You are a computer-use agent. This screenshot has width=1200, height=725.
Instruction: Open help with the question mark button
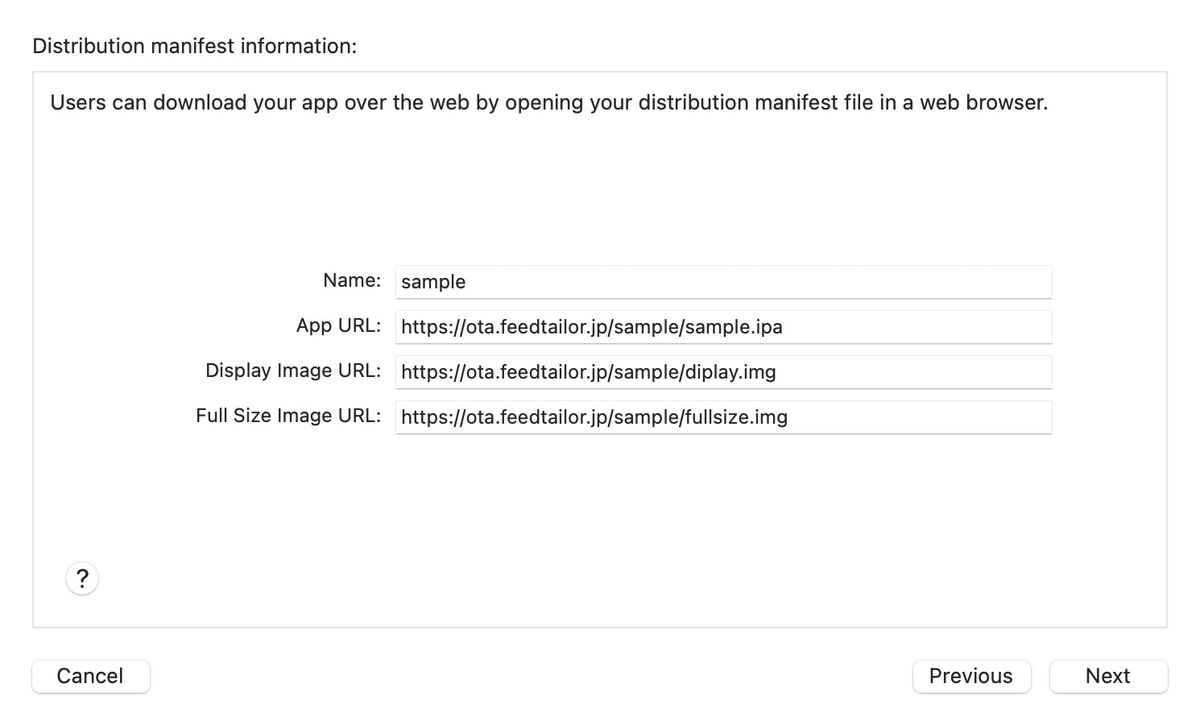pos(82,578)
